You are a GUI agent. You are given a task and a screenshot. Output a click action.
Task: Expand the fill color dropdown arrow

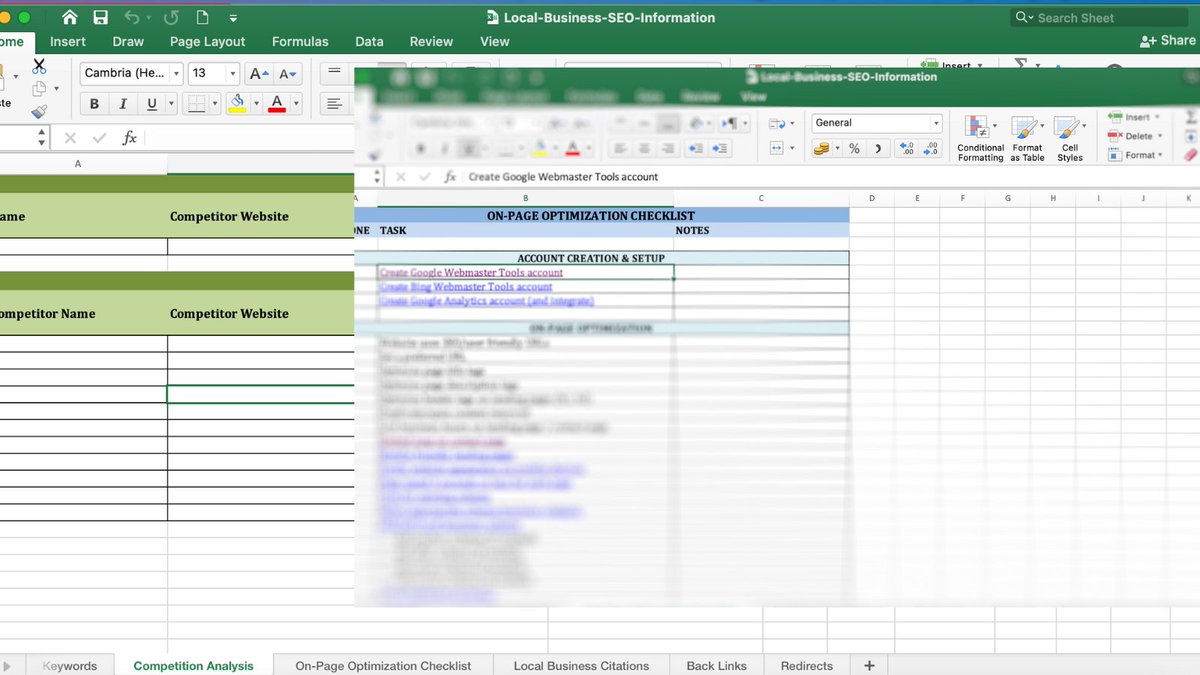[x=256, y=104]
